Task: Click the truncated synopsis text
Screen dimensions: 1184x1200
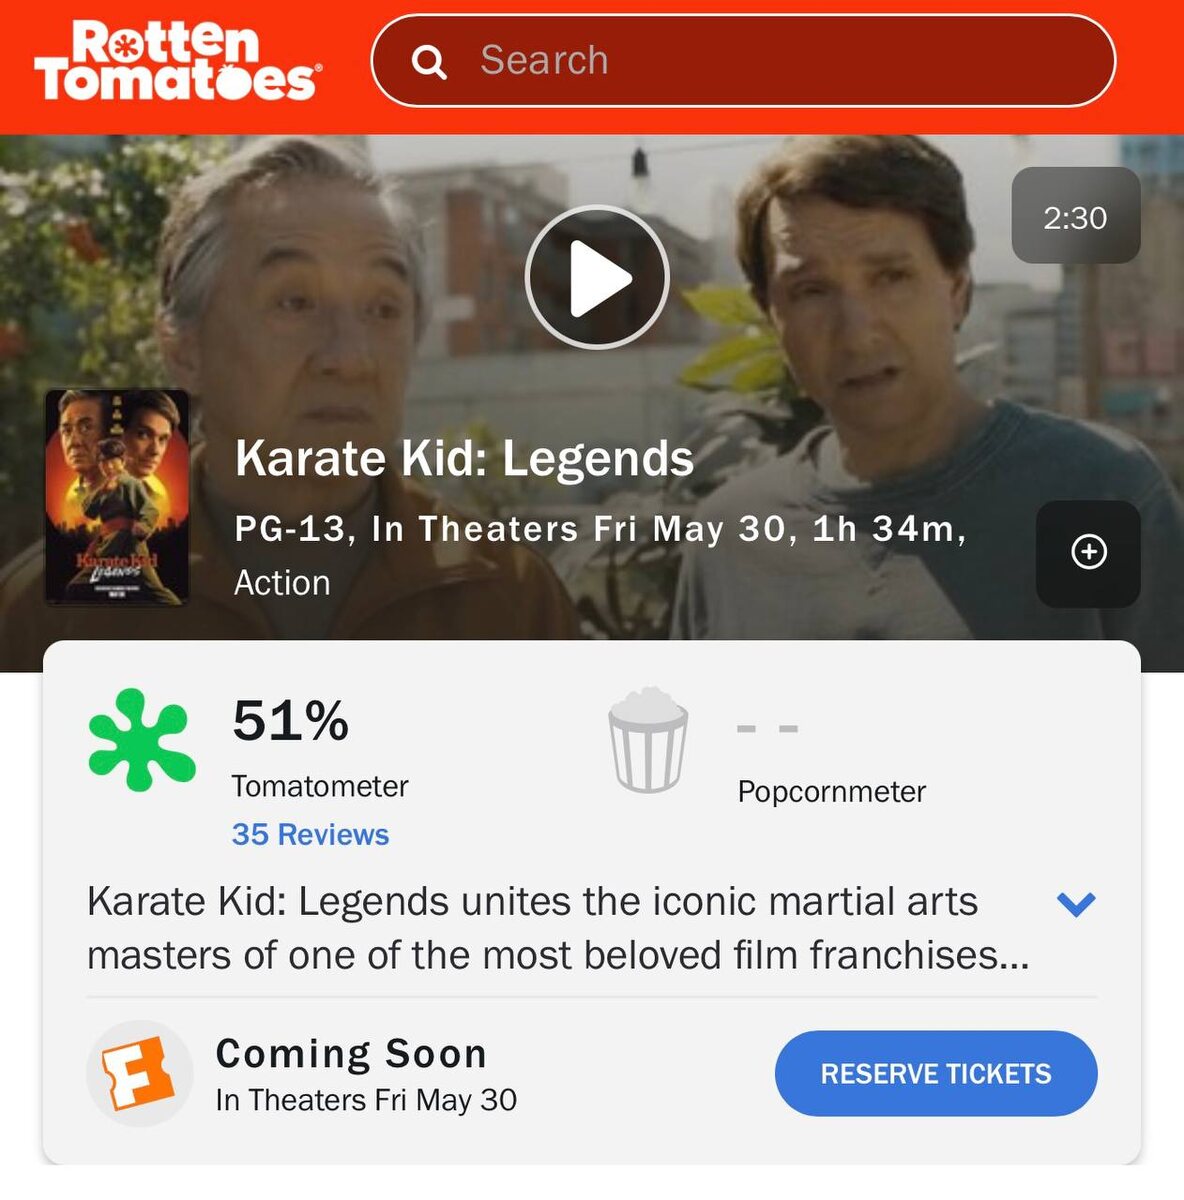Action: click(x=558, y=928)
